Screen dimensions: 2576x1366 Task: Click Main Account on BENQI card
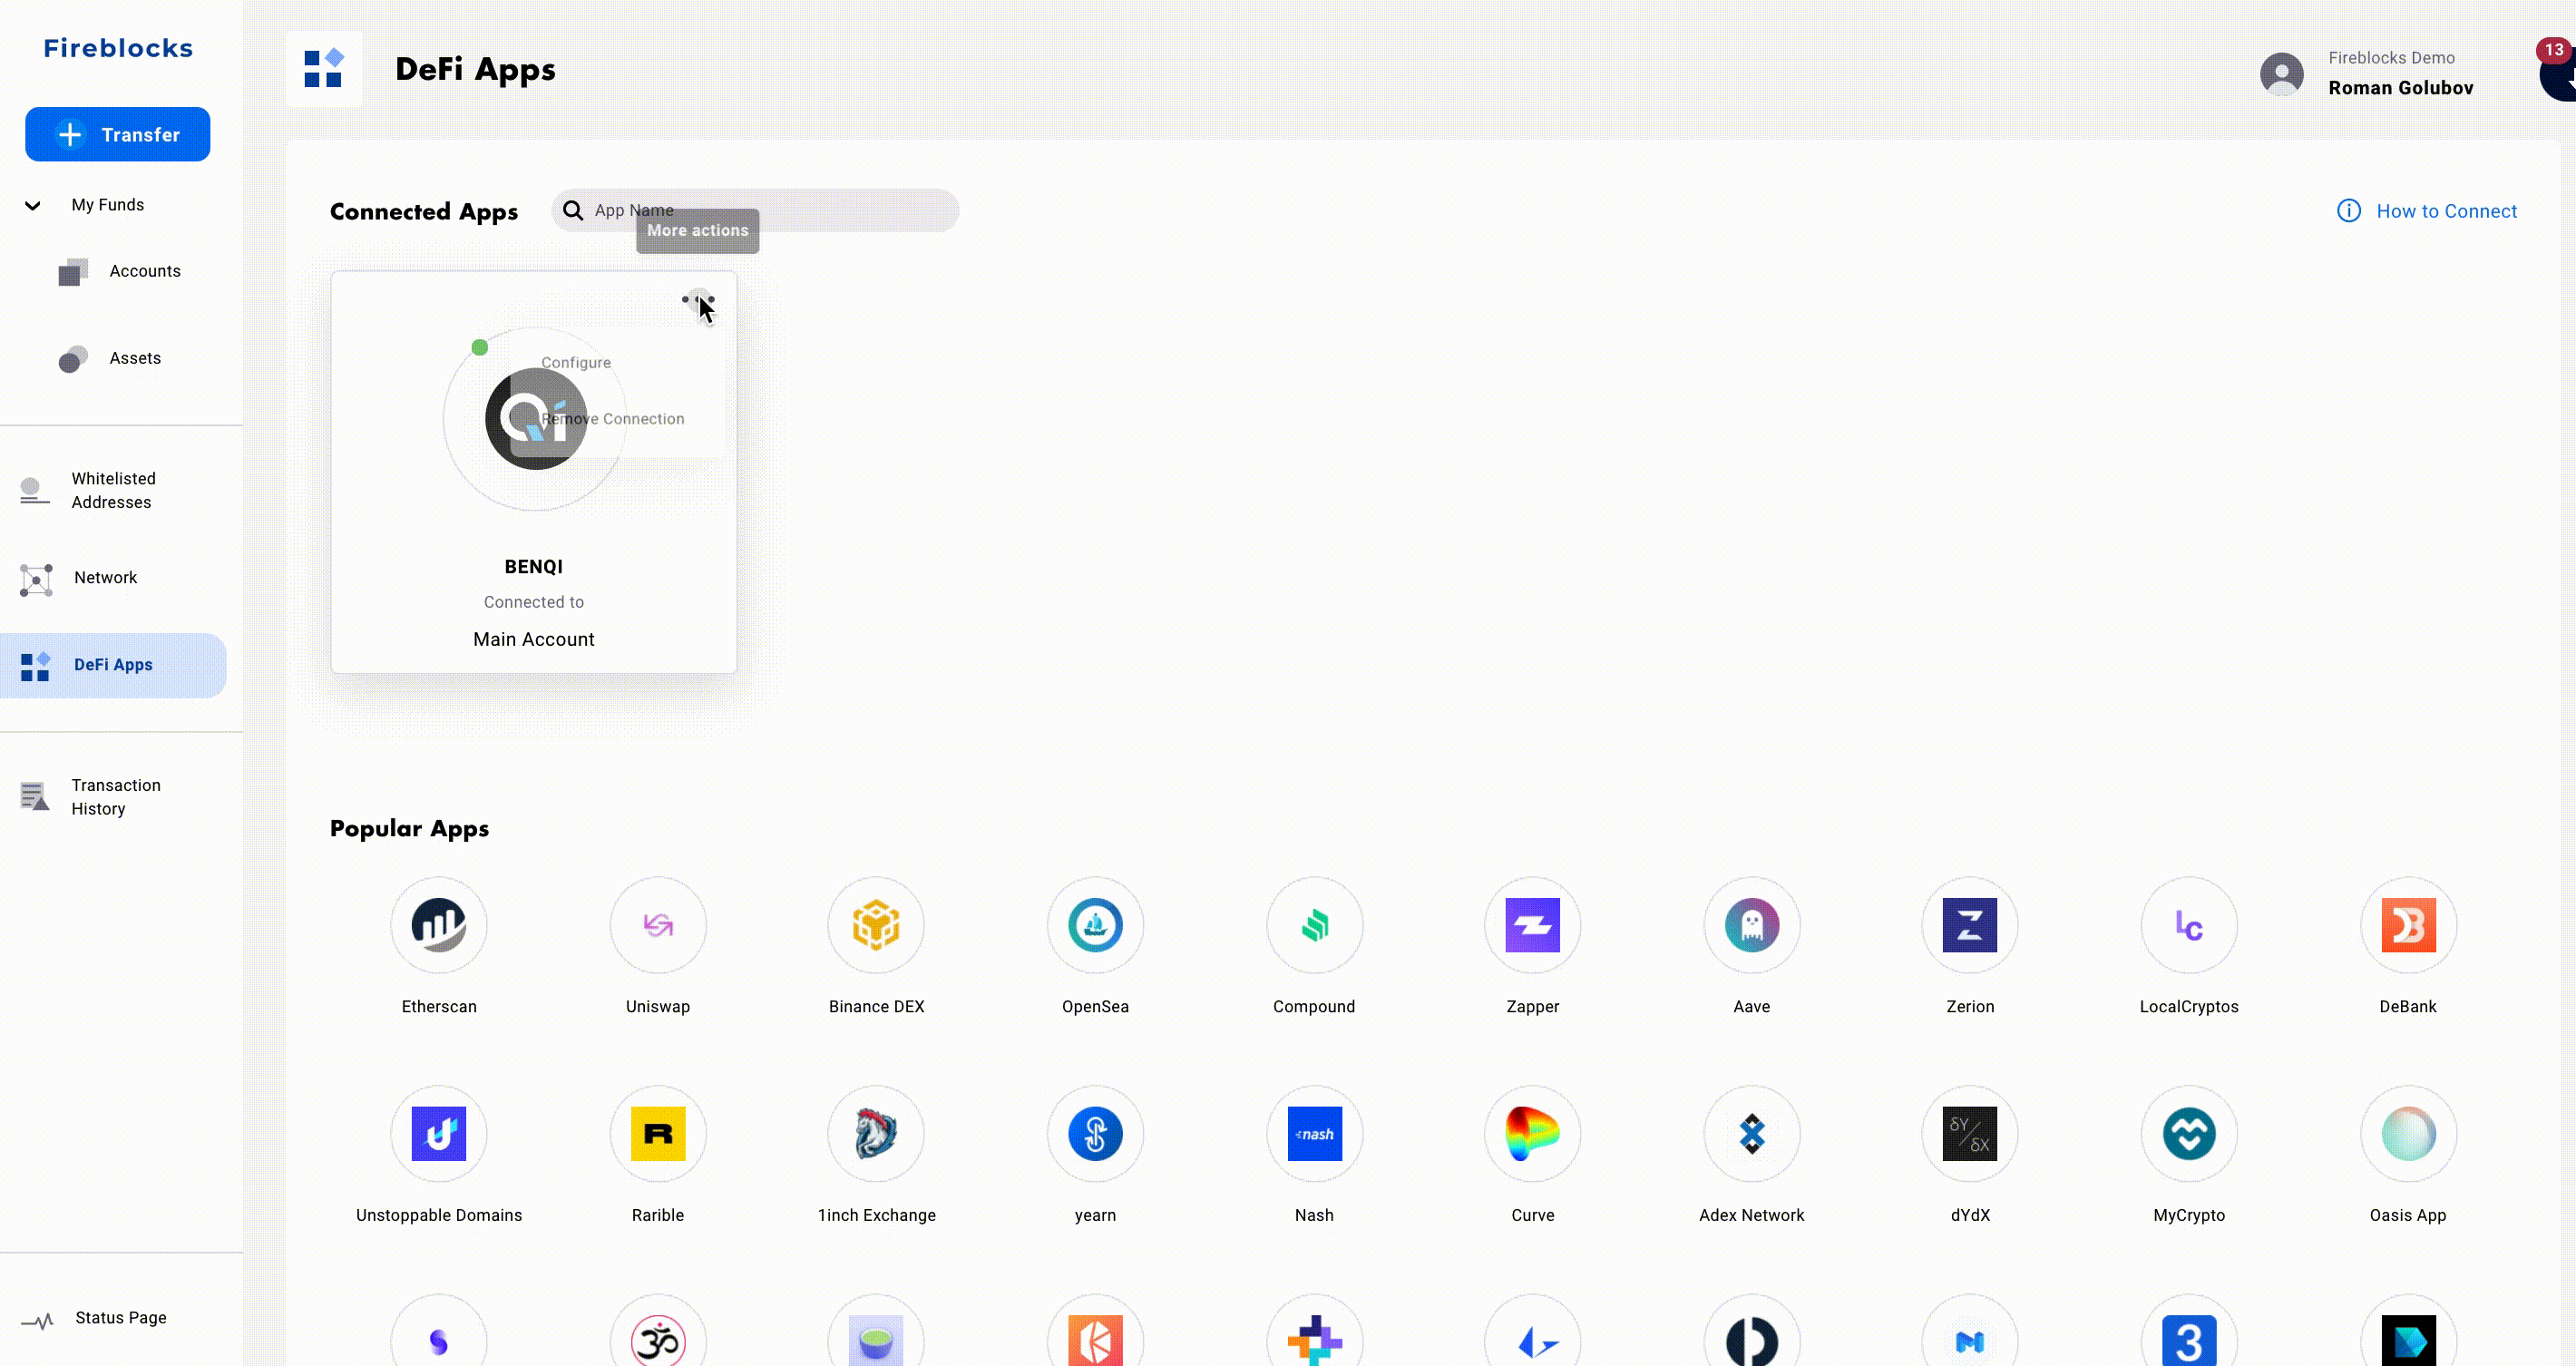point(534,639)
